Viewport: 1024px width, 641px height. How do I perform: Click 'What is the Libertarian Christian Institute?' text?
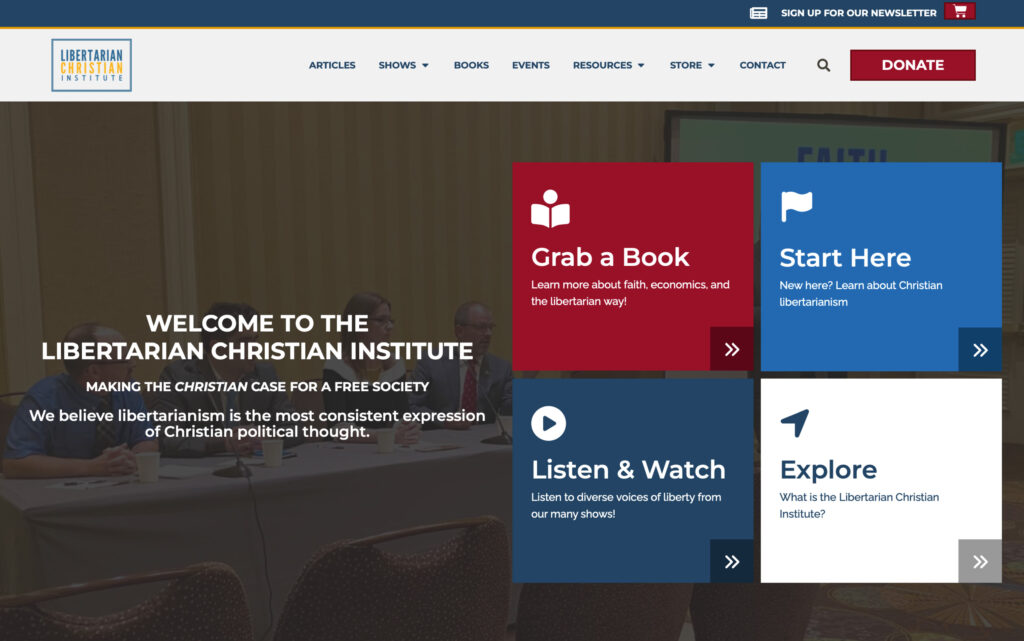coord(859,505)
